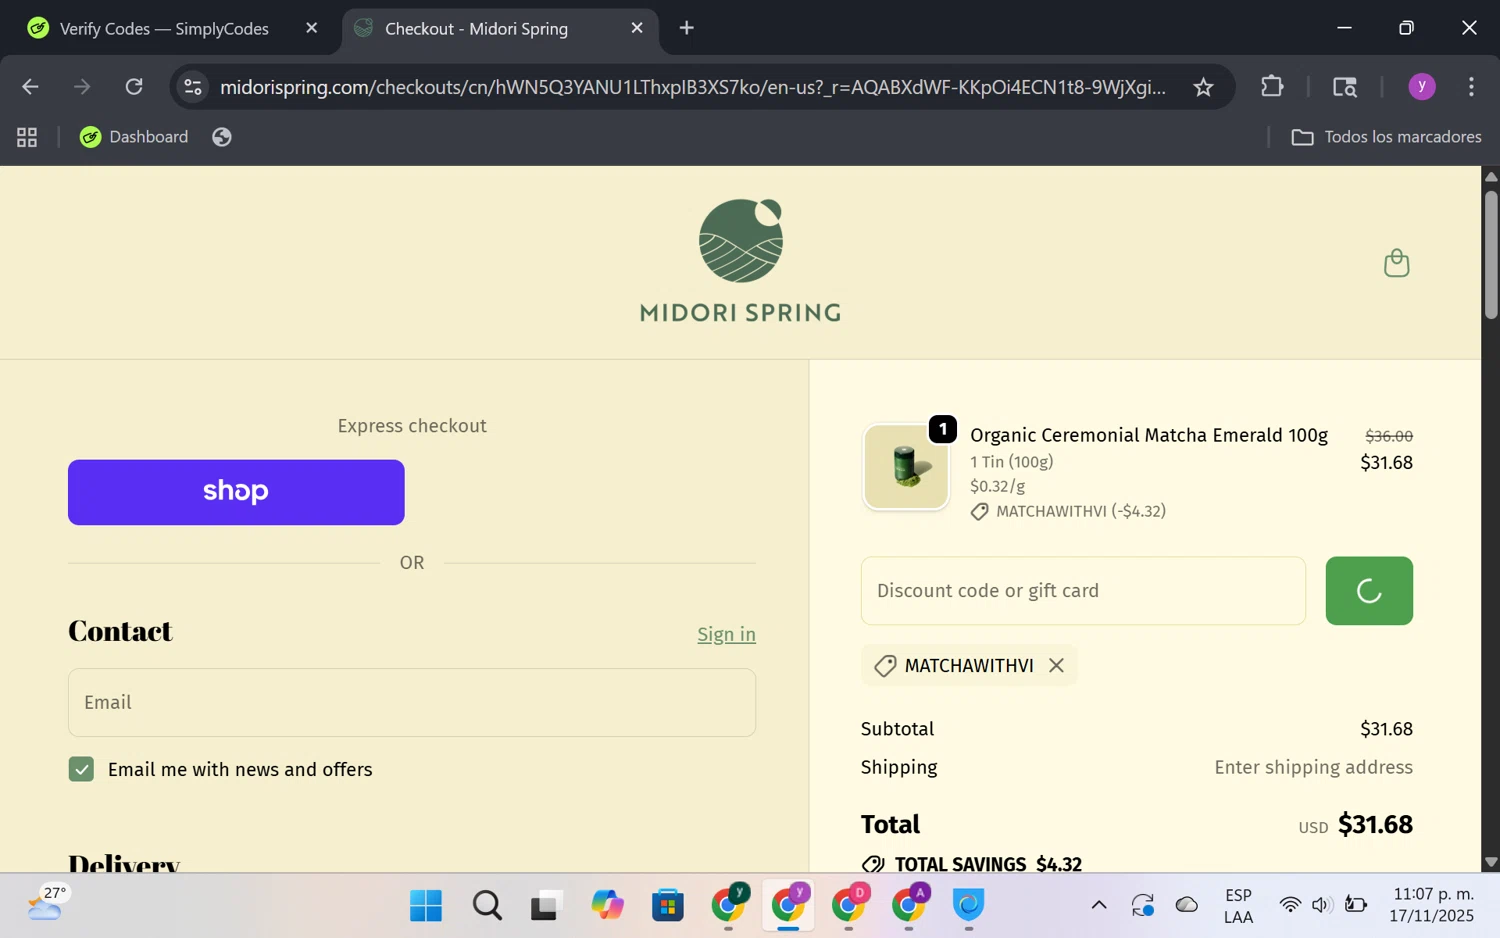Open the browser Extensions menu

[1272, 87]
